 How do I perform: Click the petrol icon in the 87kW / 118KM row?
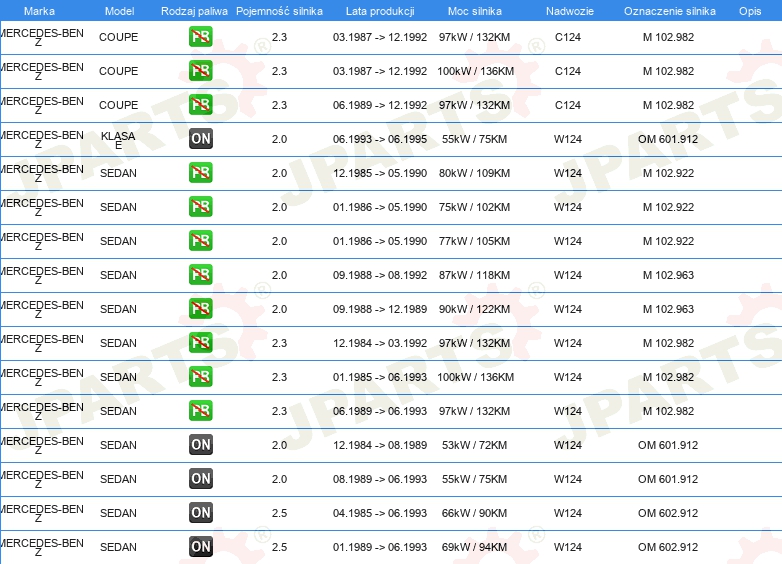point(200,274)
